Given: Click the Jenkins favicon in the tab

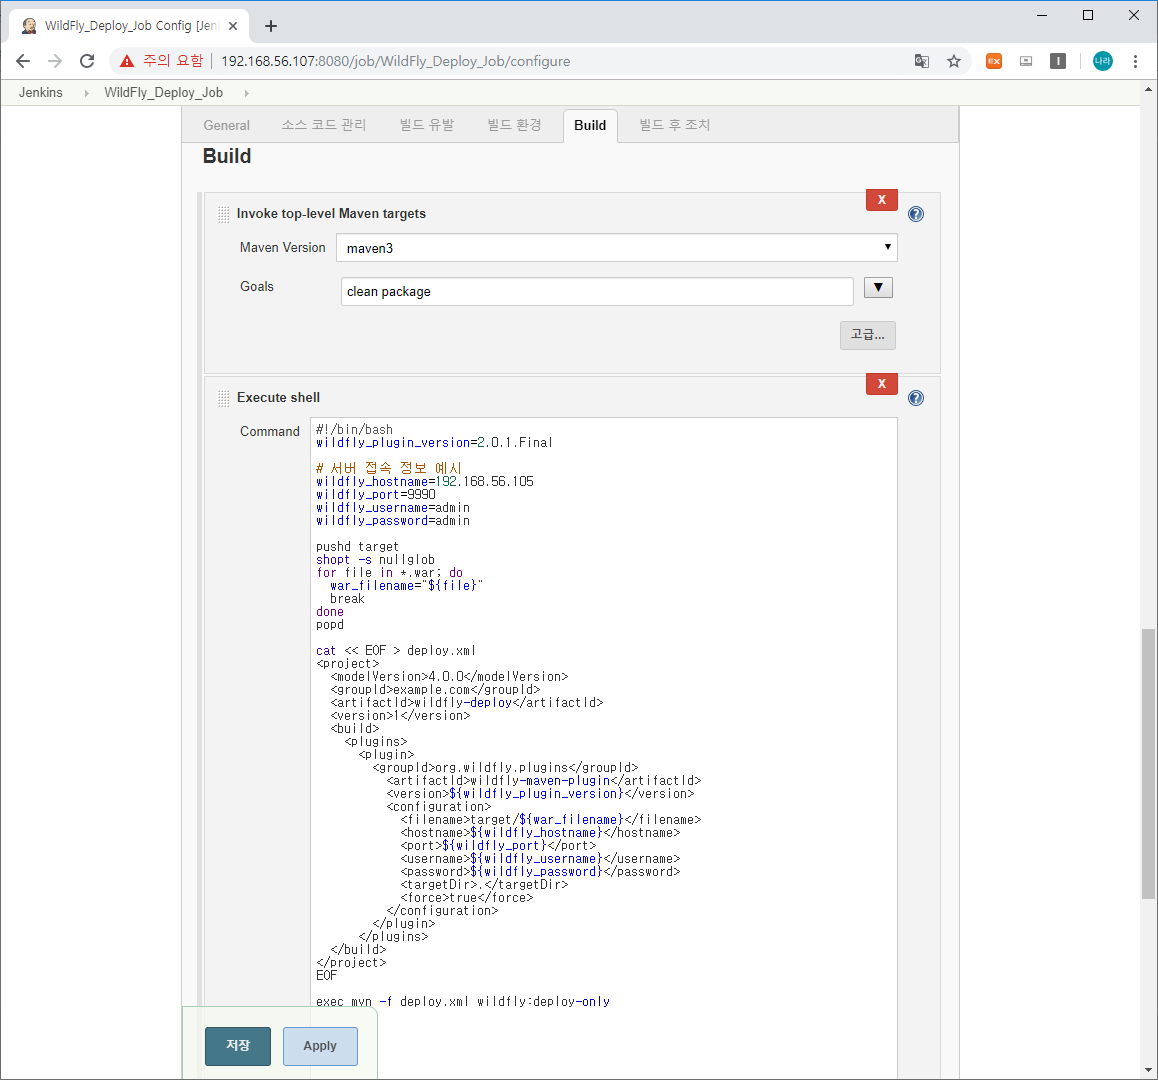Looking at the screenshot, I should pos(29,26).
